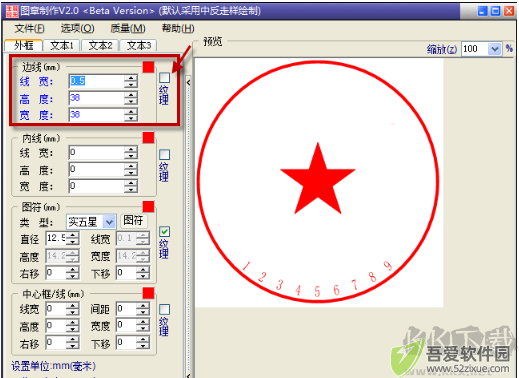Click the 图符 右移 input field

click(56, 273)
